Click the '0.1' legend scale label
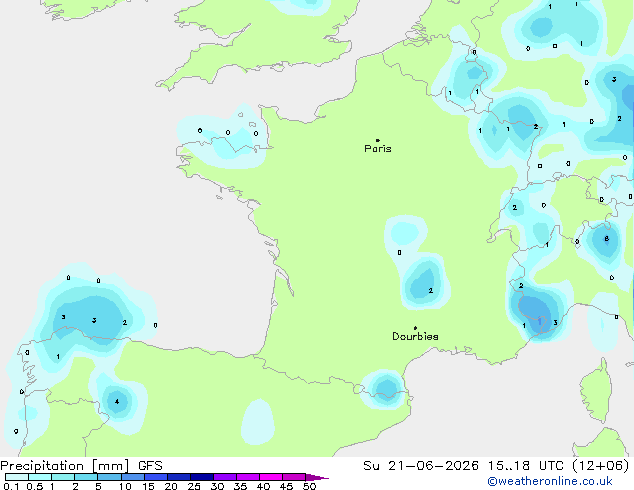Viewport: 634px width, 490px height. pyautogui.click(x=10, y=486)
